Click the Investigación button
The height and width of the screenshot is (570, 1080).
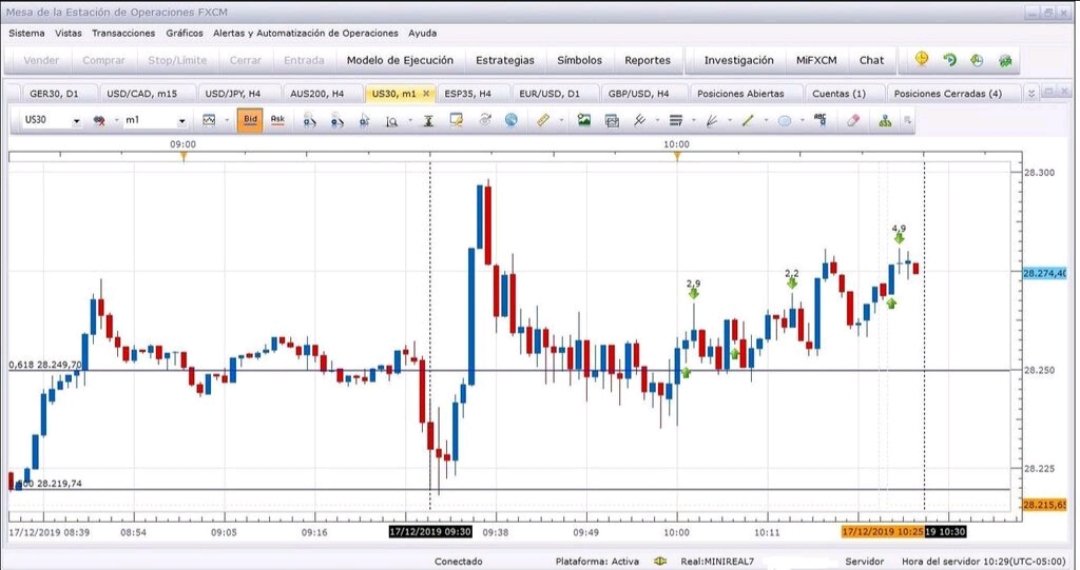coord(738,61)
